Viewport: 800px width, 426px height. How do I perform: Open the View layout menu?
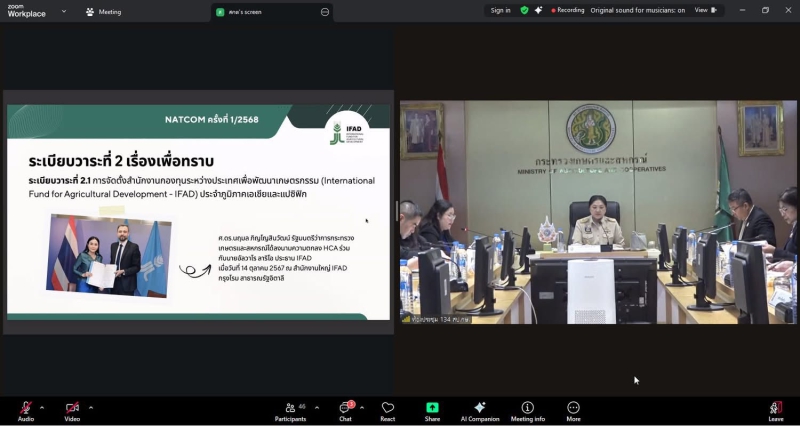pos(705,10)
